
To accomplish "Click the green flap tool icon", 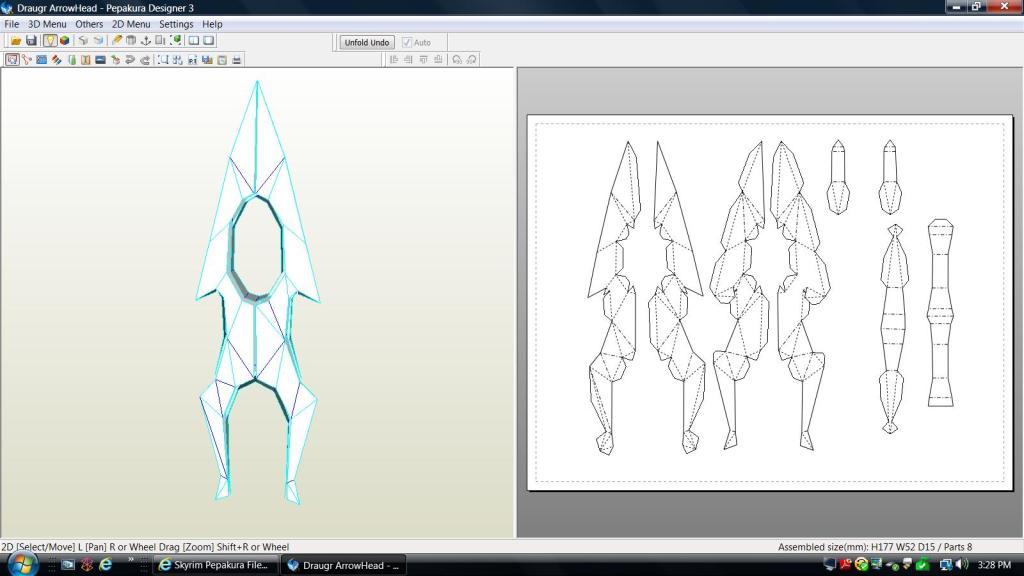I will click(72, 59).
